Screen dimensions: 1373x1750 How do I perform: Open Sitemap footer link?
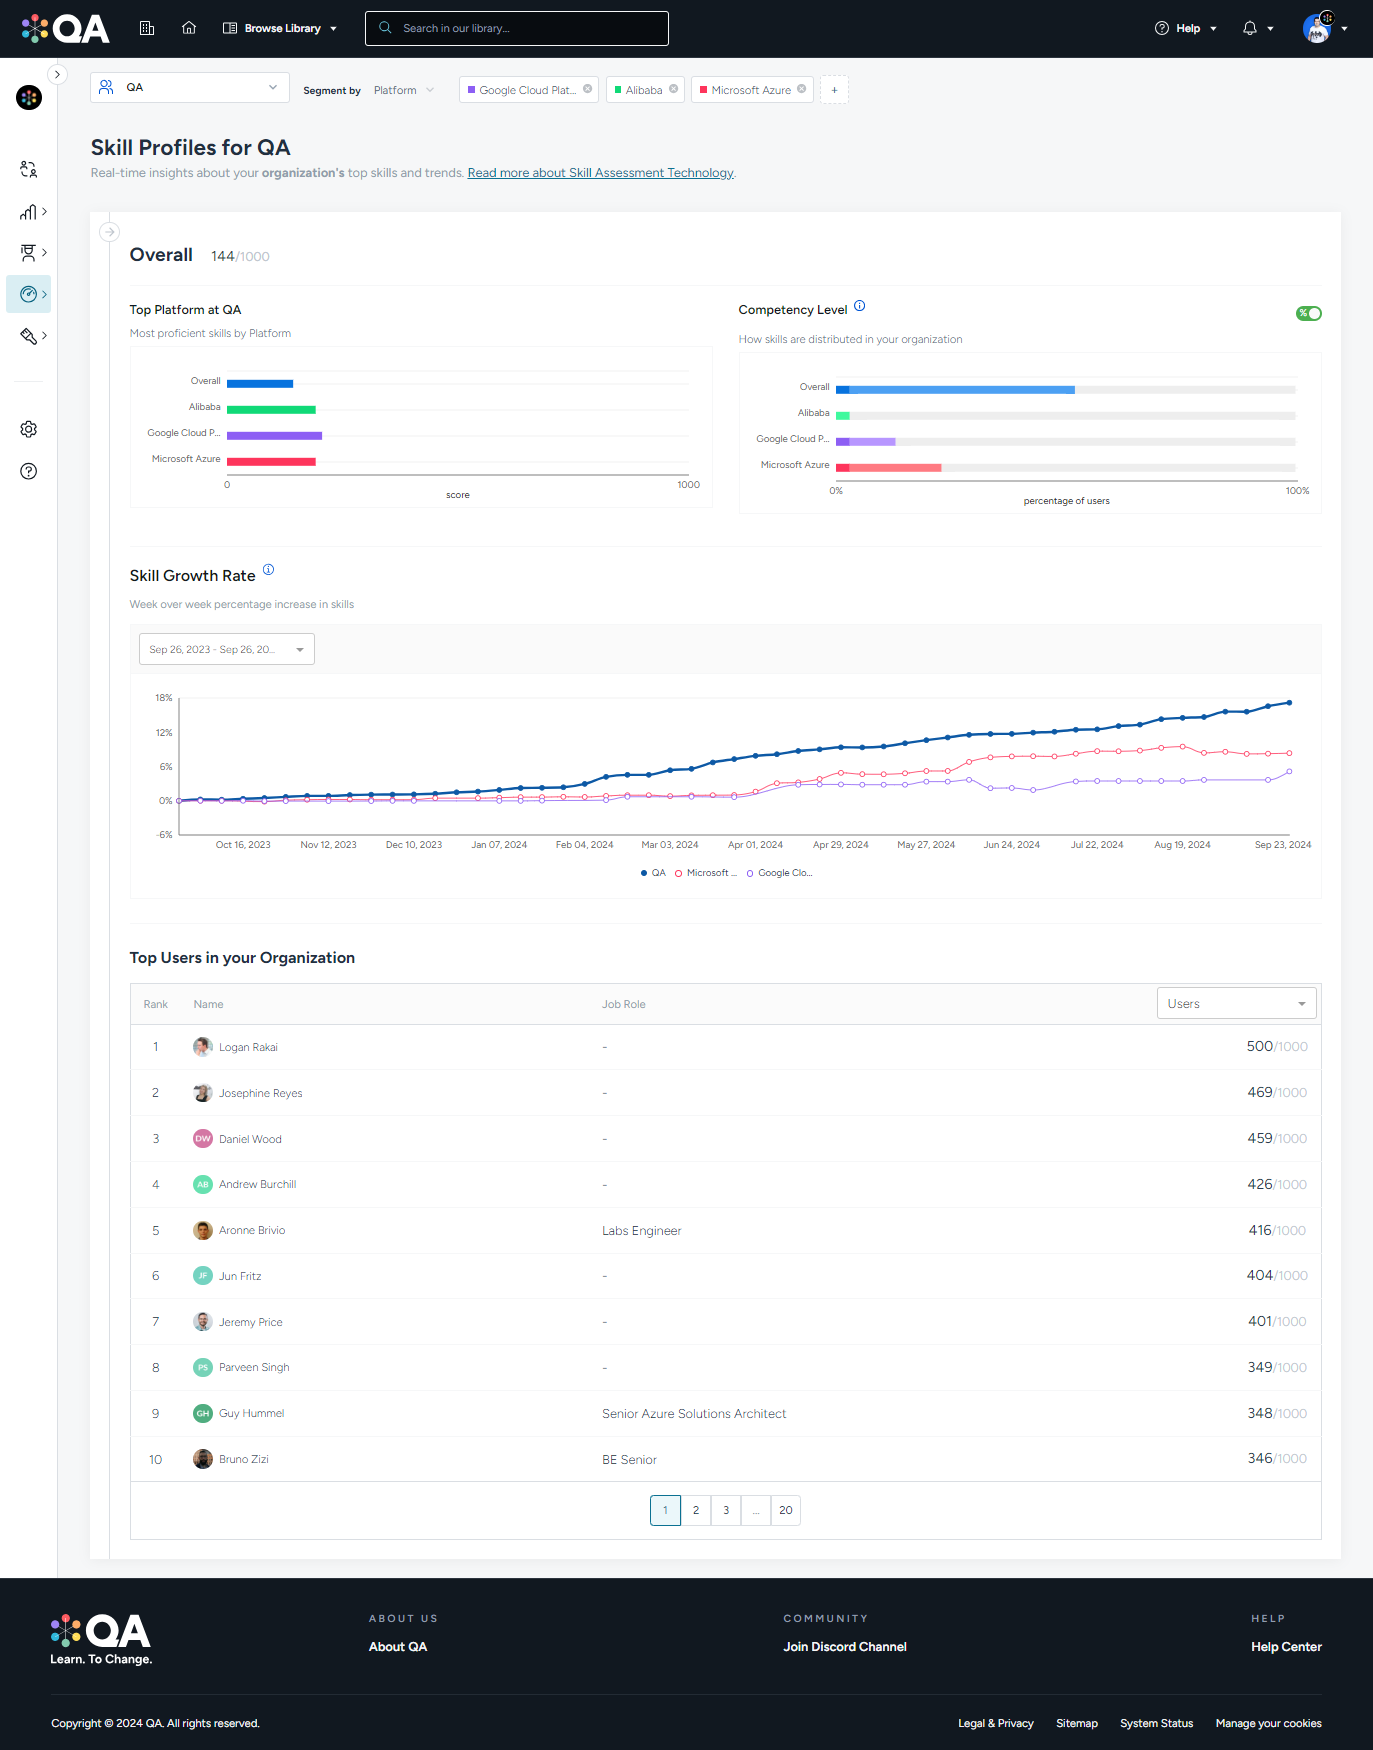click(x=1077, y=1723)
